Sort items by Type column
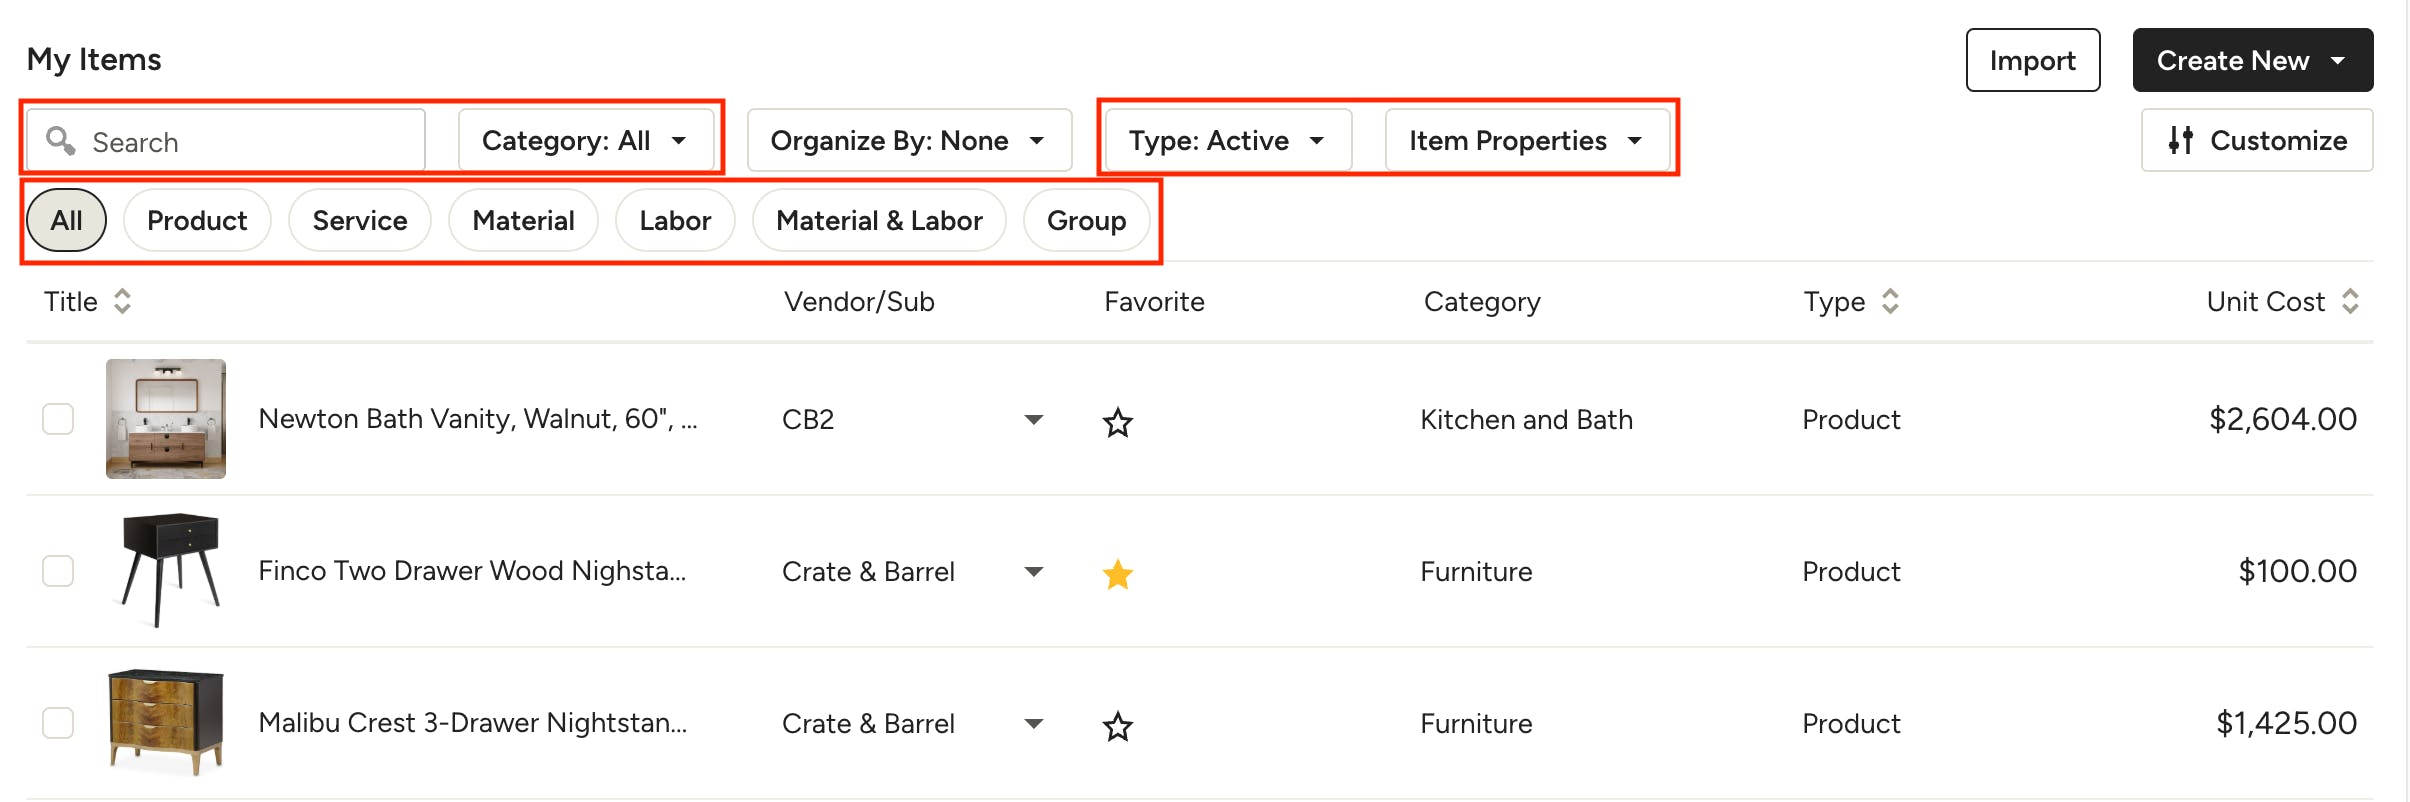The image size is (2410, 802). pos(1889,301)
